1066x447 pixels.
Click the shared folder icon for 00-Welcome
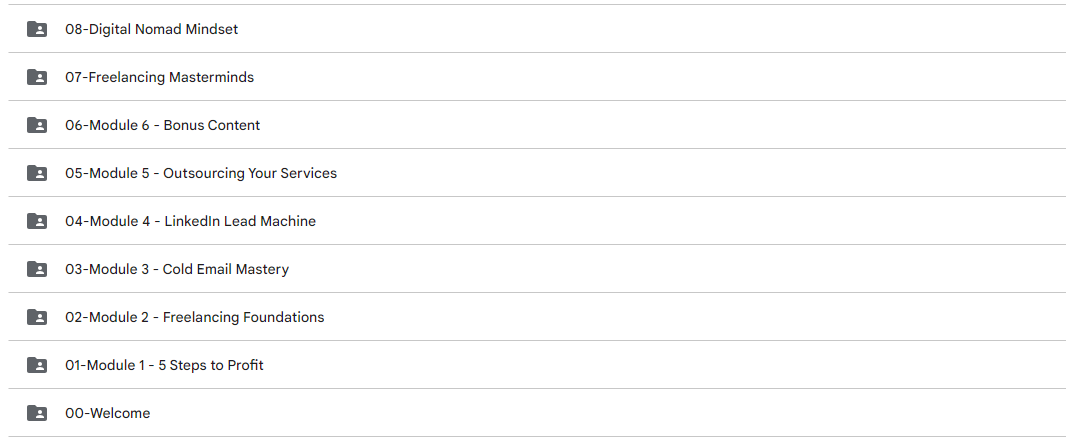pos(37,413)
